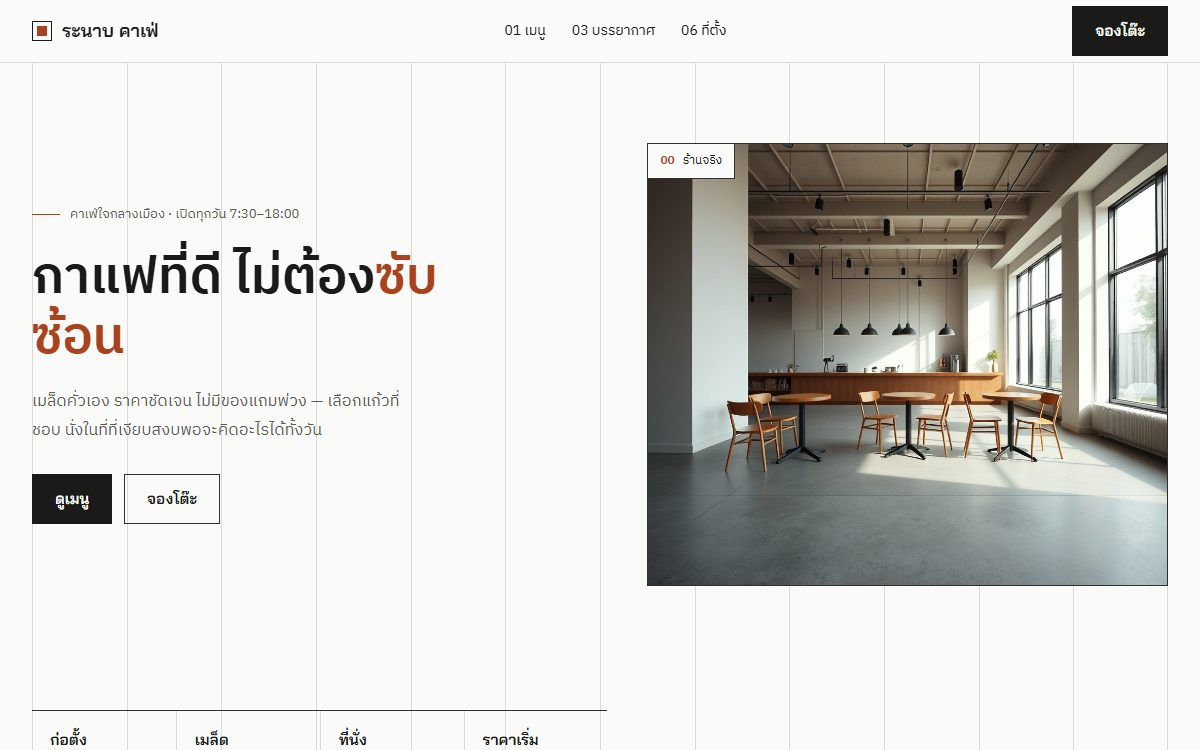
Task: Open the 03 บรรยากาศ navigation item
Action: (613, 30)
